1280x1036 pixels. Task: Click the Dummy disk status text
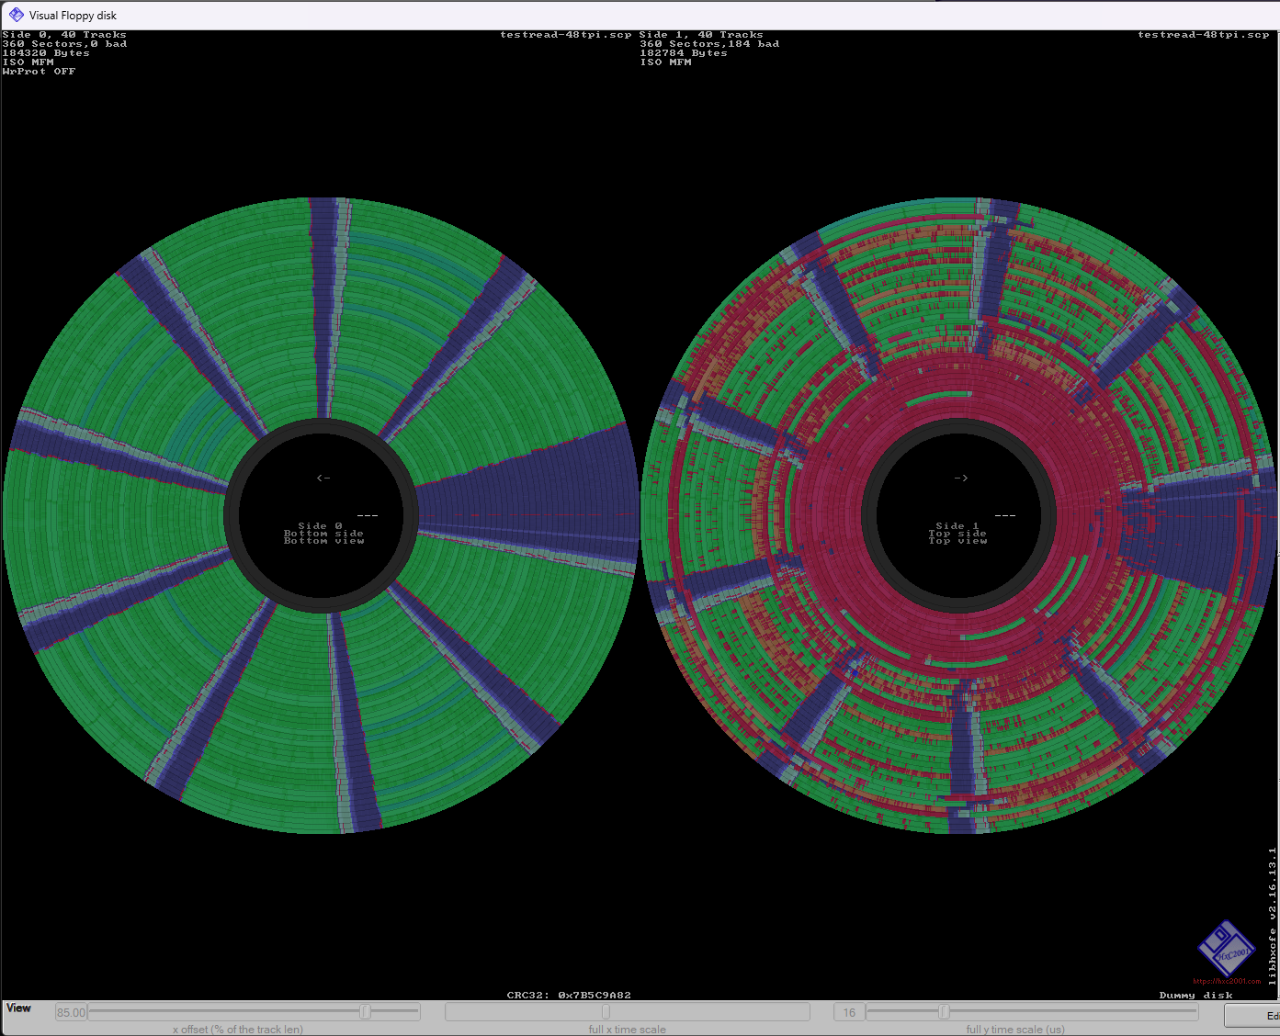click(1196, 995)
